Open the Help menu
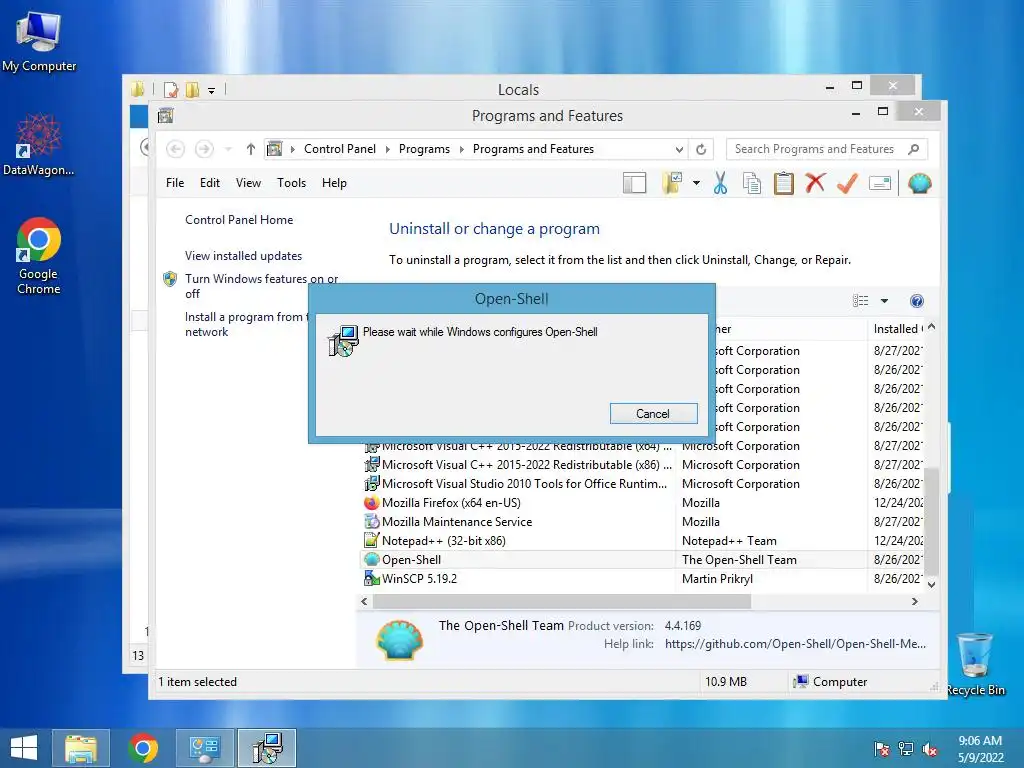 click(x=334, y=183)
